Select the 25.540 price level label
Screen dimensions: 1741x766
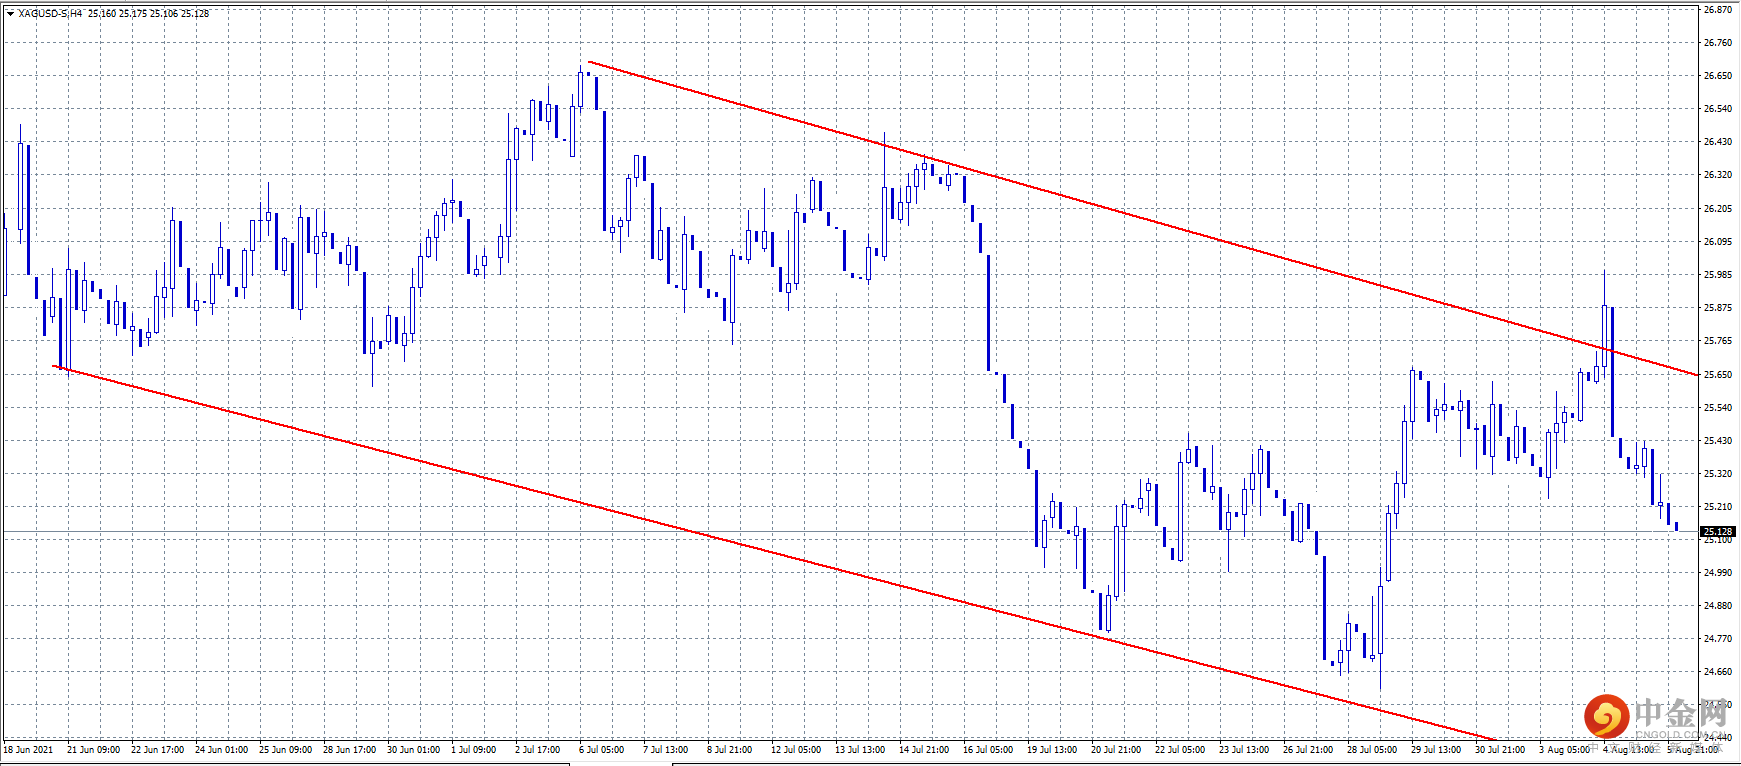coord(1718,408)
